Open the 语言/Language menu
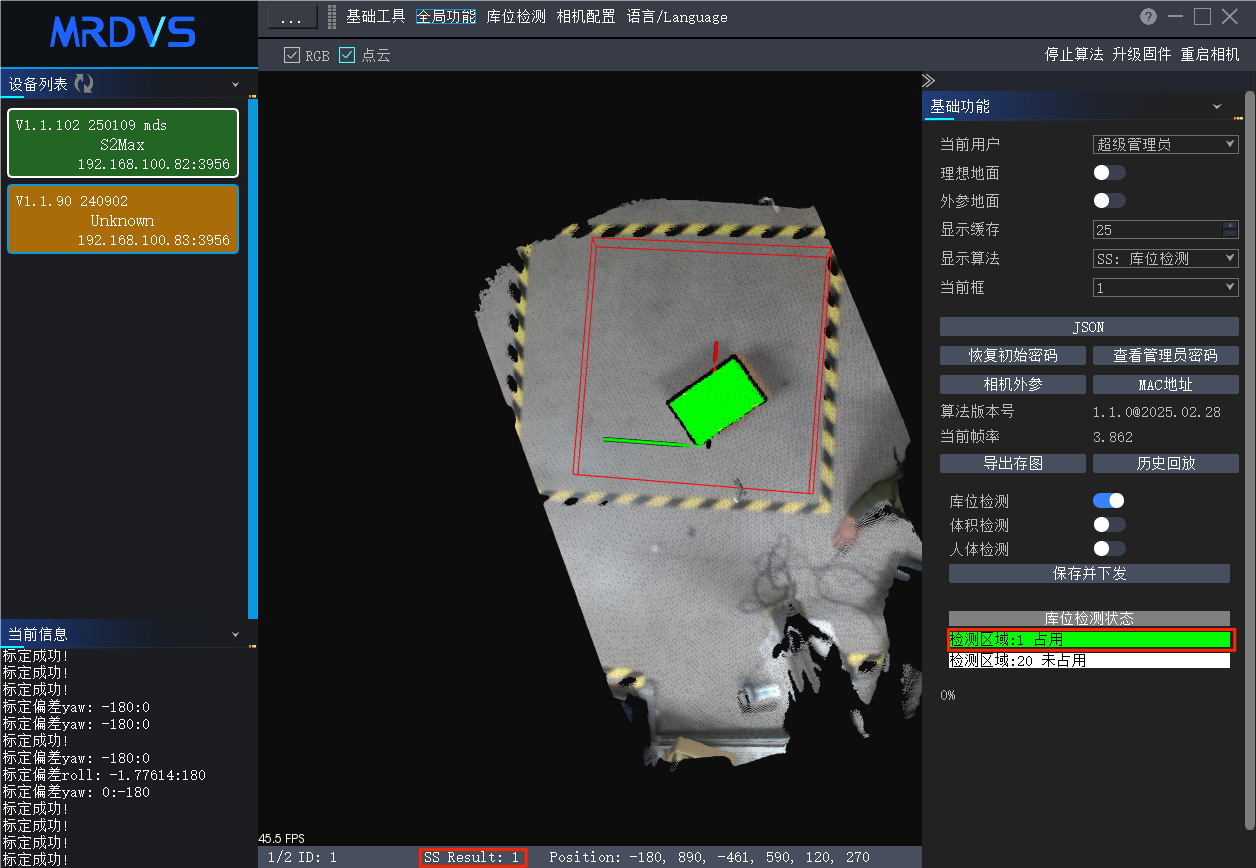 point(677,17)
